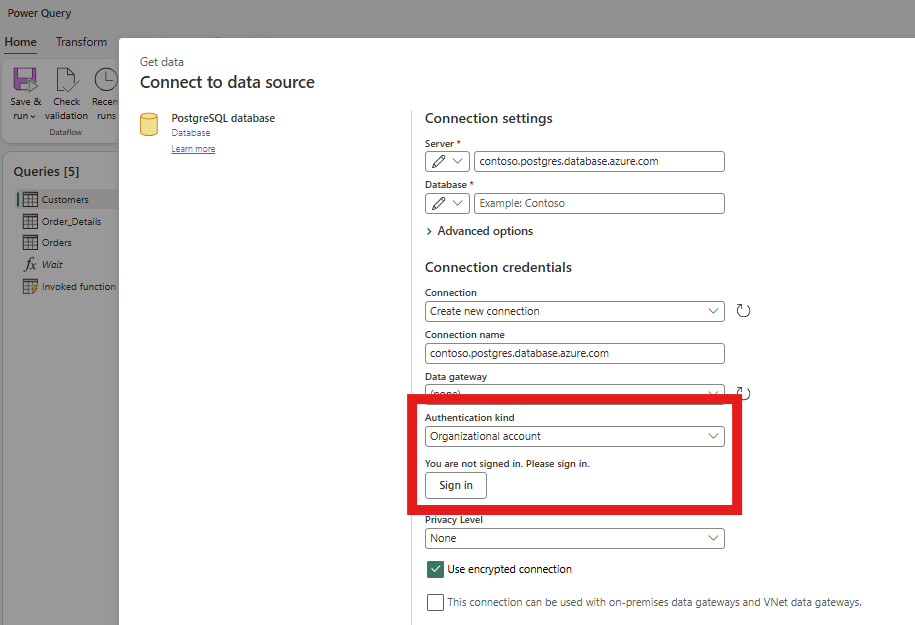Select the fx icon for Wait query
Screen dimensions: 915x625
coord(33,264)
